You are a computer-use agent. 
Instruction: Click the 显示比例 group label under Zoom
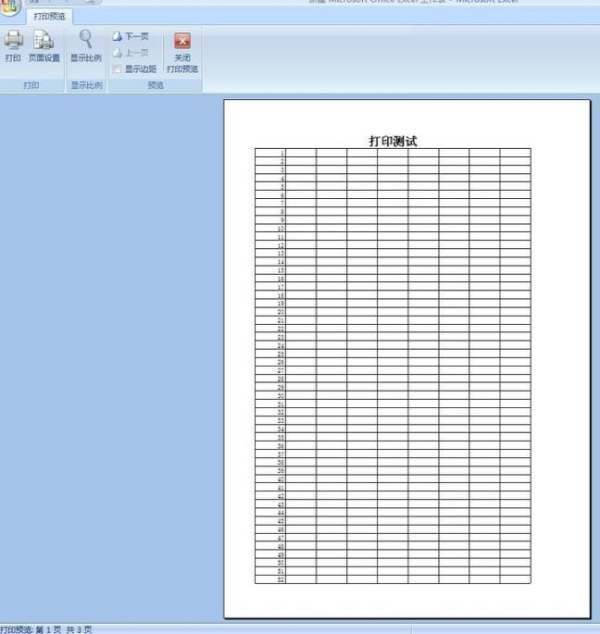(x=85, y=86)
